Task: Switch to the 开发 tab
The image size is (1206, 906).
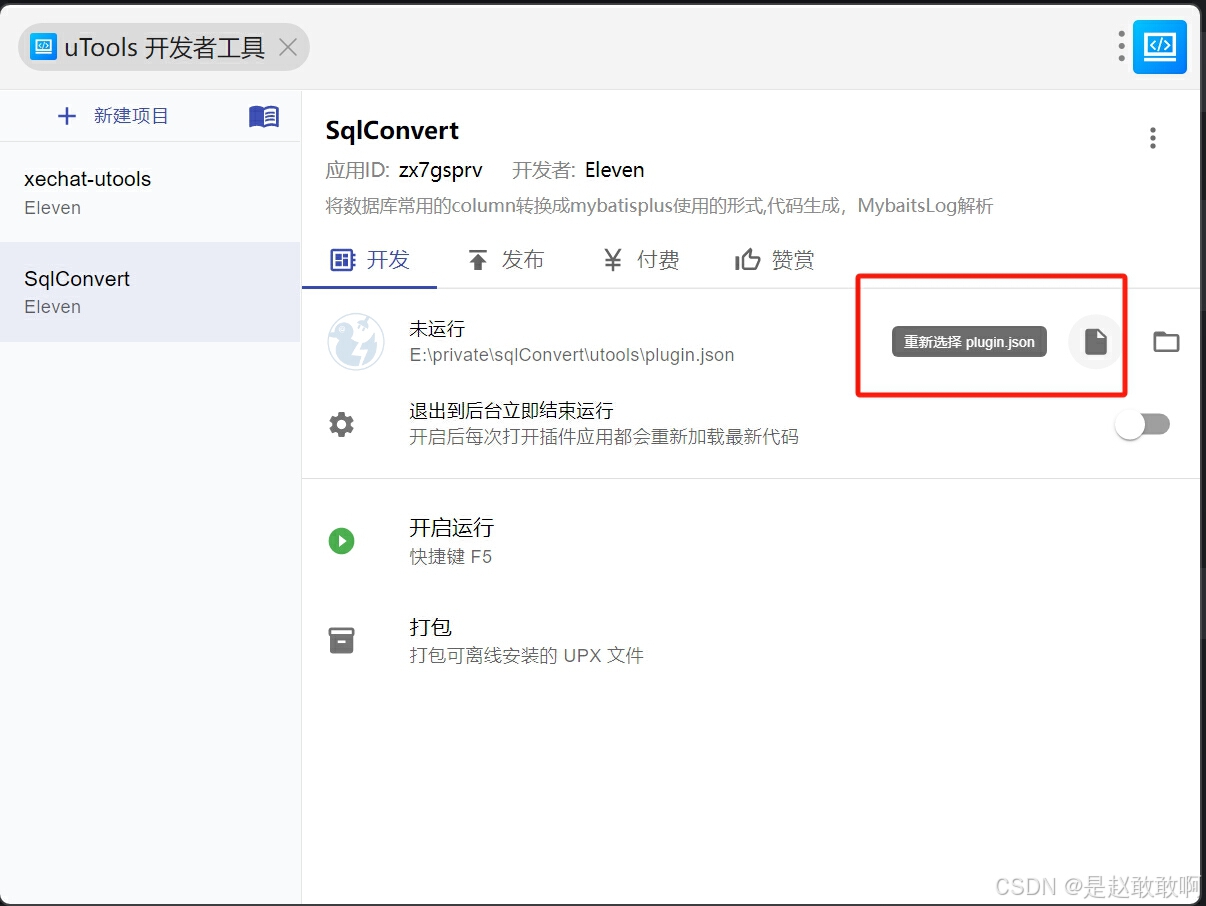Action: coord(370,260)
